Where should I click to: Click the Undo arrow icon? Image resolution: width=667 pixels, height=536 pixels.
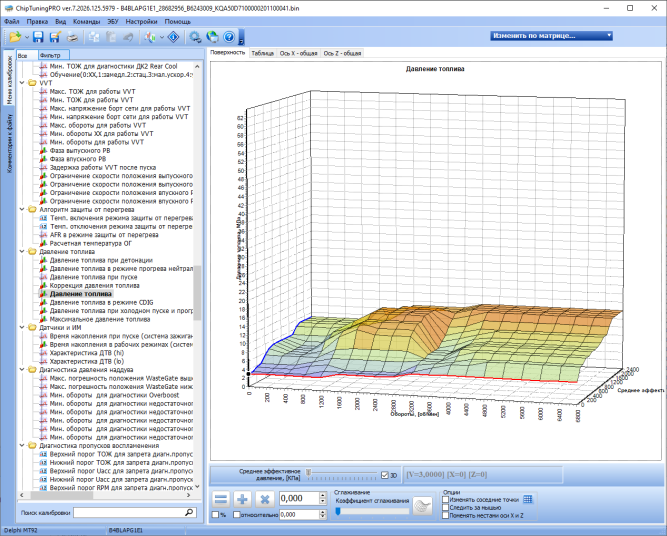pos(128,37)
